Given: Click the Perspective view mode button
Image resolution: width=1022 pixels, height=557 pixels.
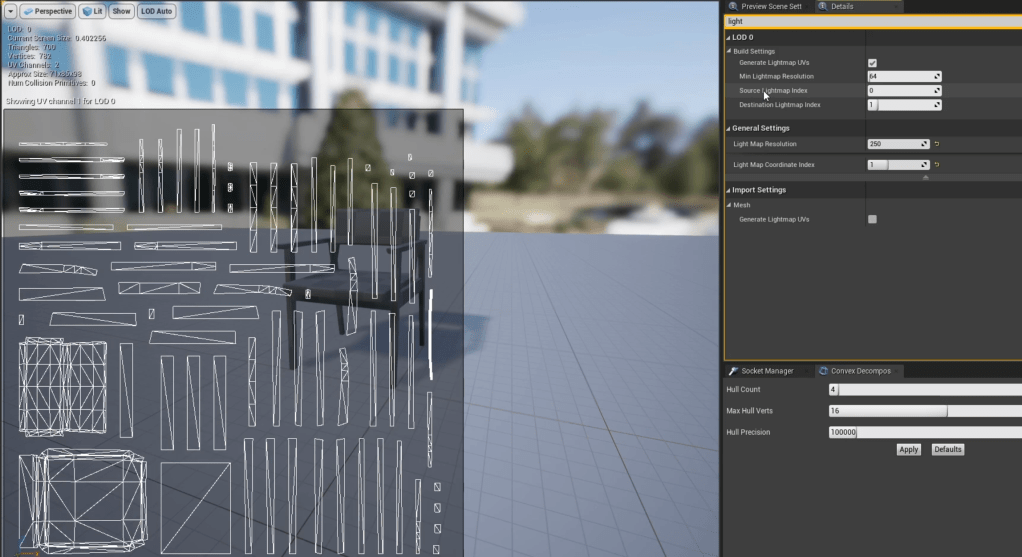Looking at the screenshot, I should click(47, 11).
